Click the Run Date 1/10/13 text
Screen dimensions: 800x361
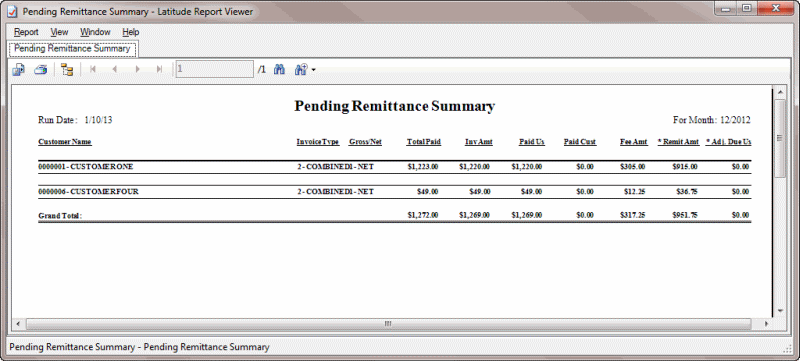(75, 120)
